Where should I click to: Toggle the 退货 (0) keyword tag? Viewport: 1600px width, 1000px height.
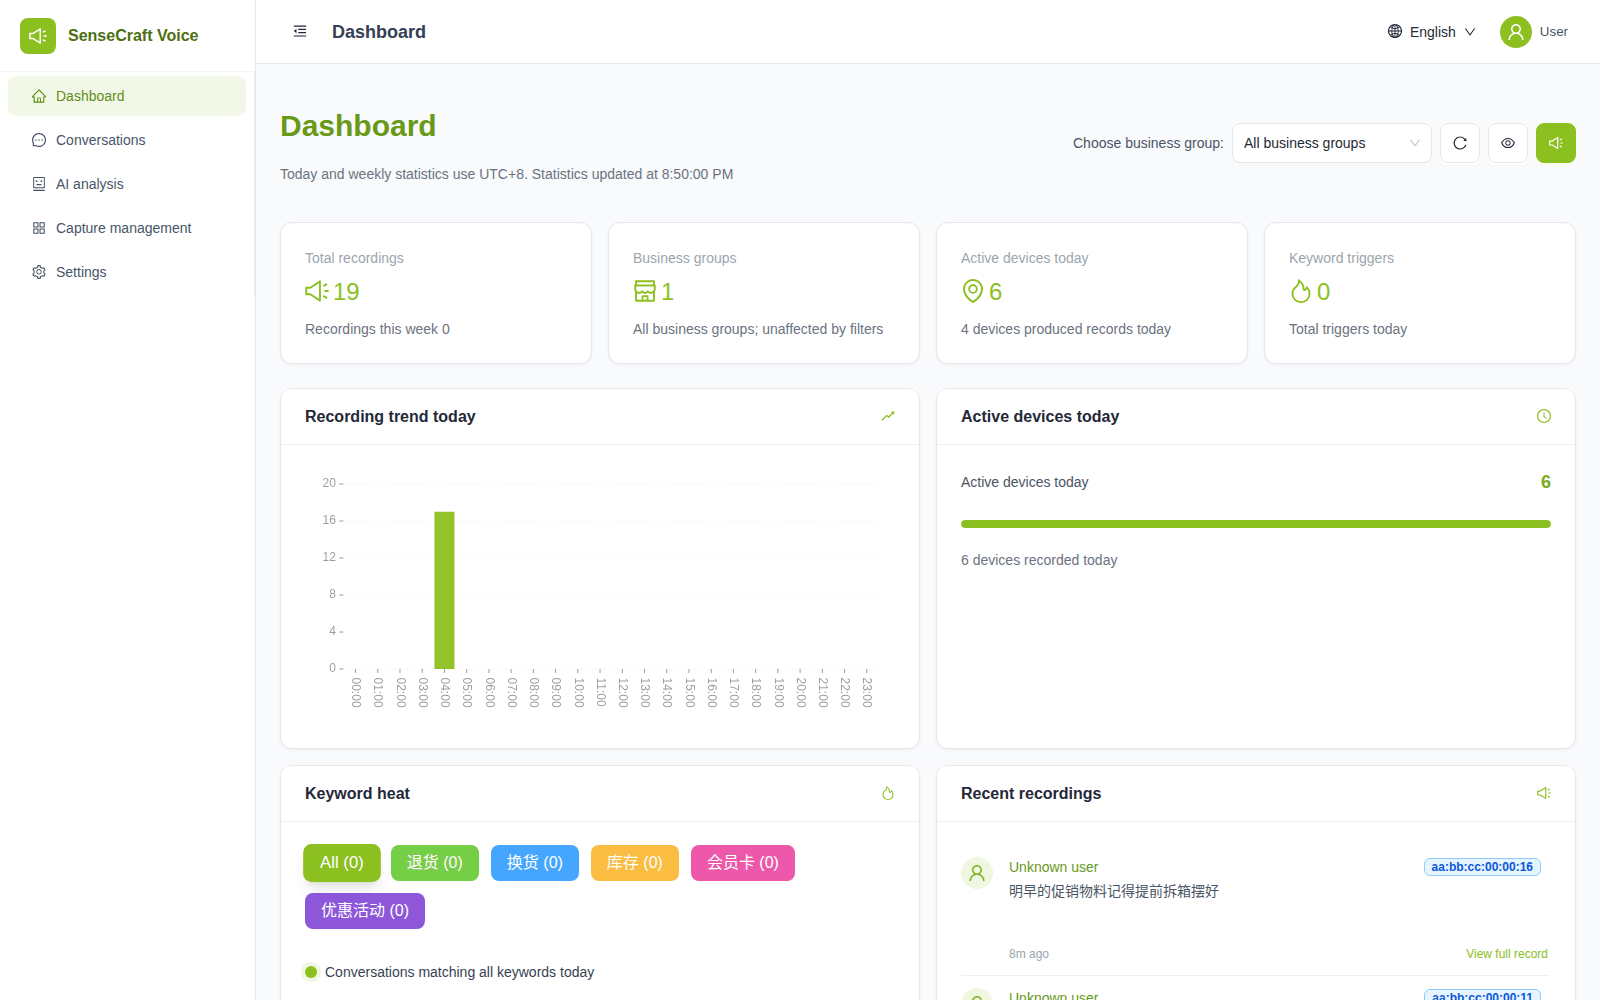[x=435, y=863]
